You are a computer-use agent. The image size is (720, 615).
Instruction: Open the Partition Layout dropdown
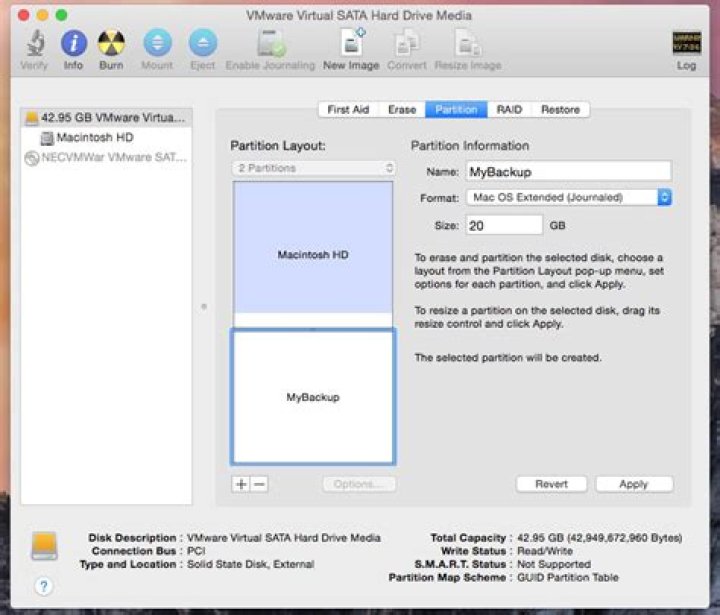pos(314,168)
